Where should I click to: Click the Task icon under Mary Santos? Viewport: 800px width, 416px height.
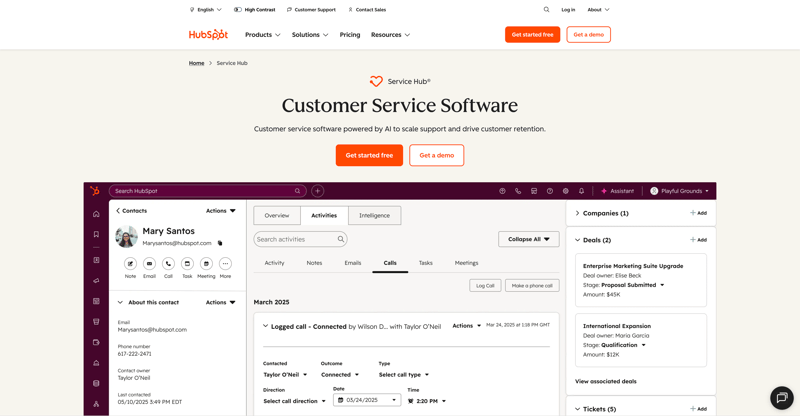coord(187,263)
